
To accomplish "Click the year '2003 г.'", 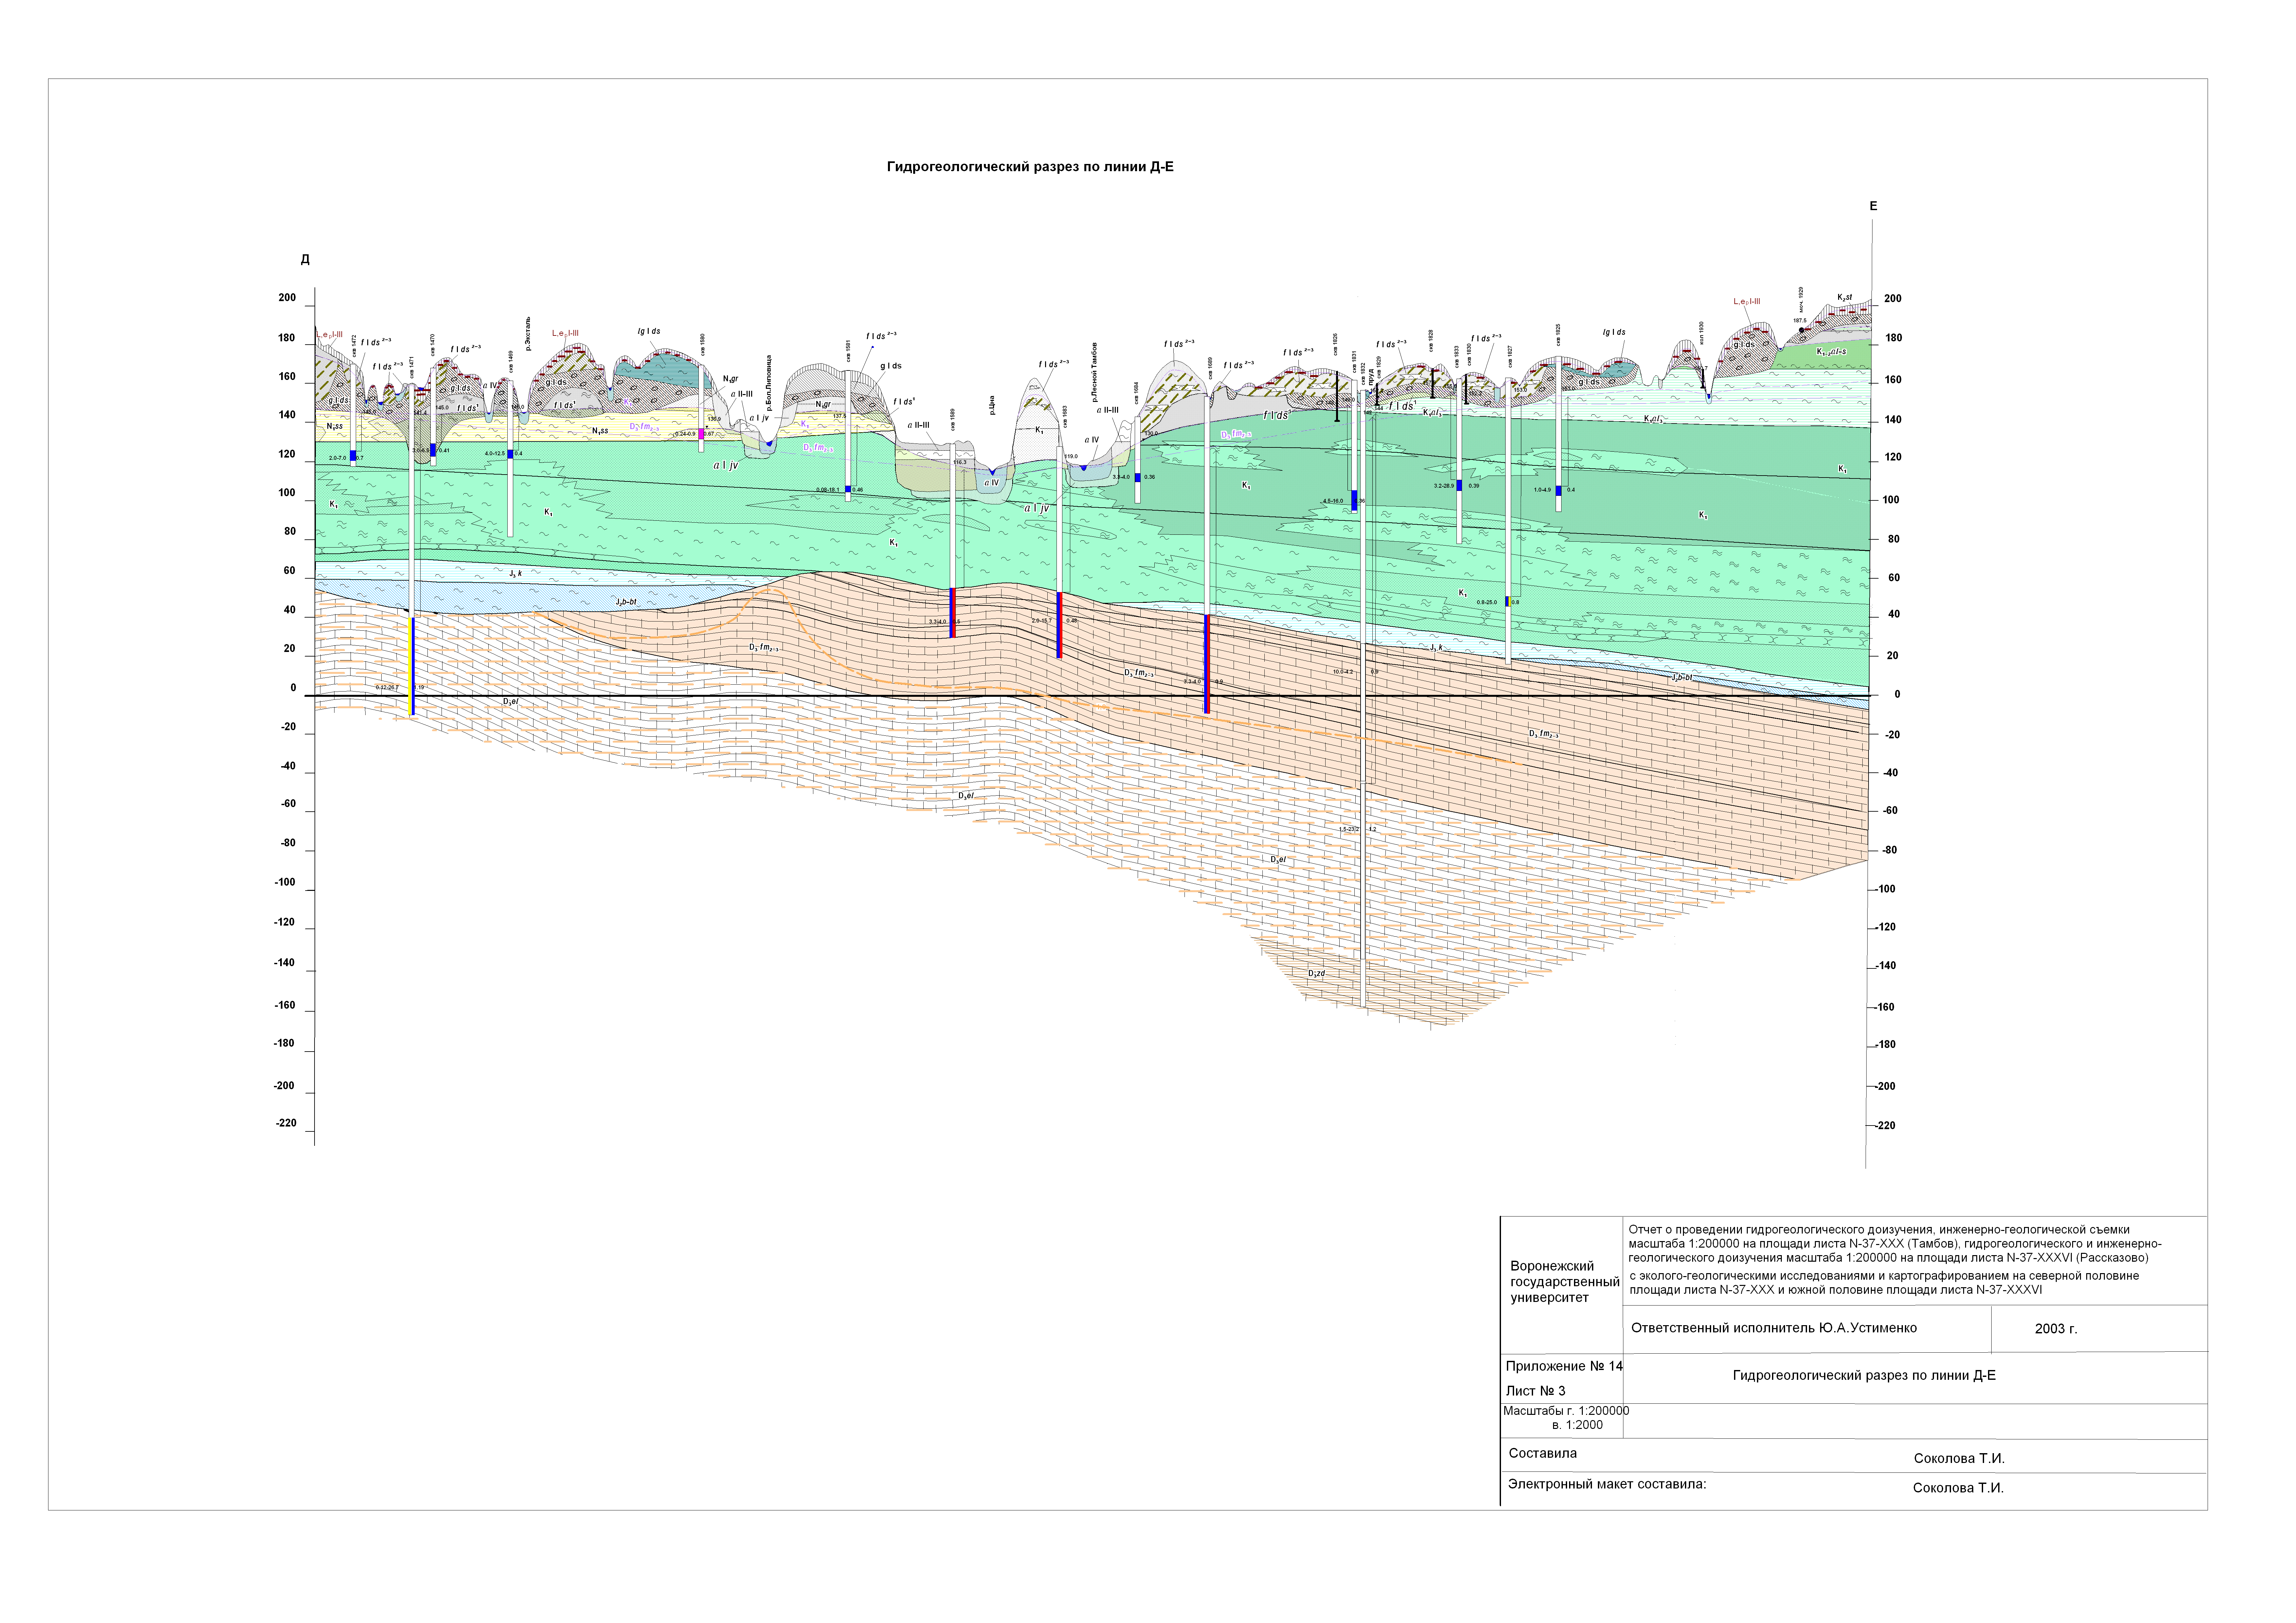I will (x=2056, y=1329).
